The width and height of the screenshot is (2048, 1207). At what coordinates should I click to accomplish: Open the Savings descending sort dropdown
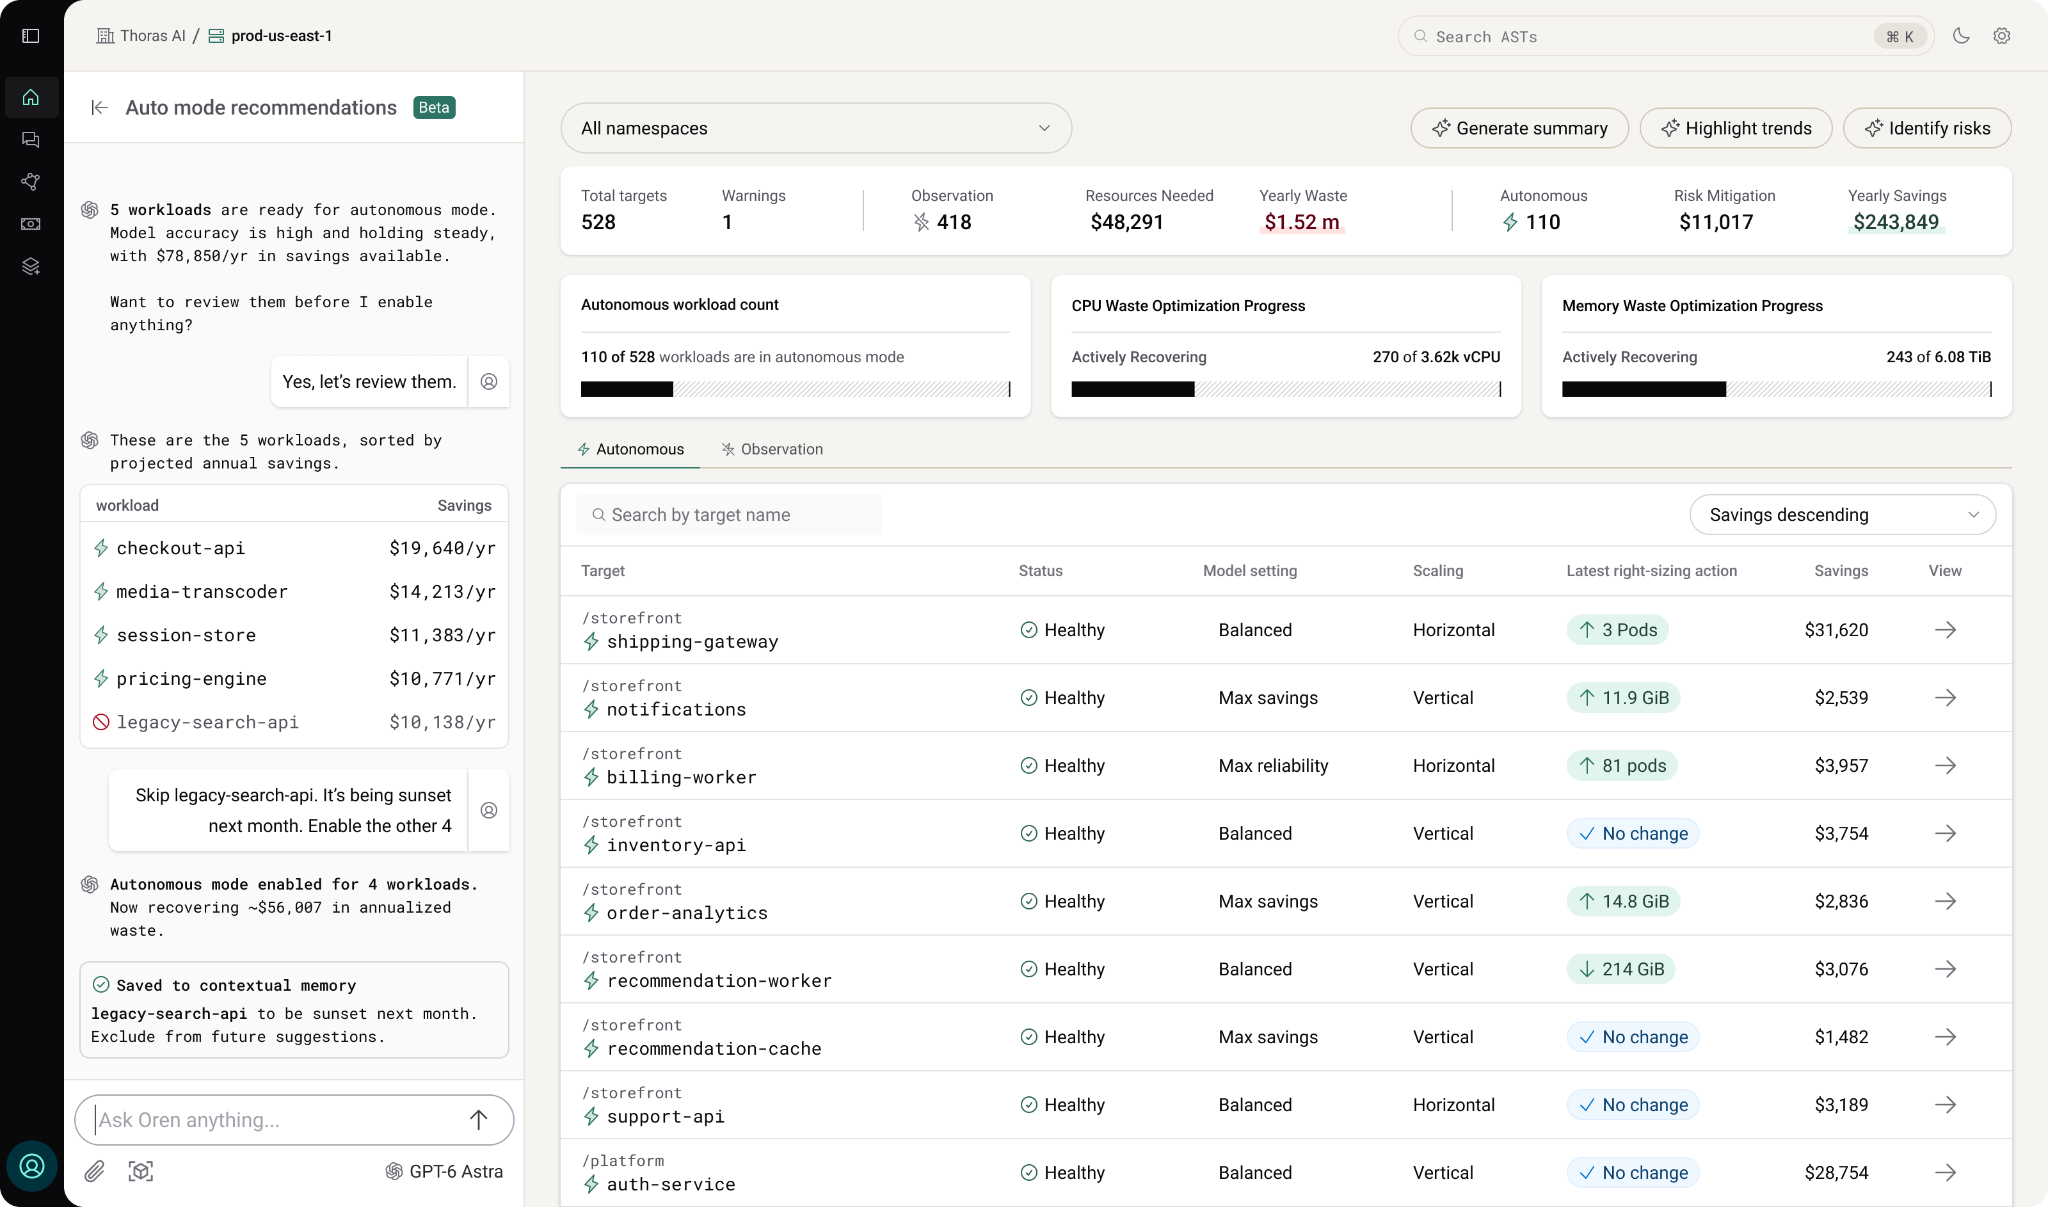point(1842,515)
